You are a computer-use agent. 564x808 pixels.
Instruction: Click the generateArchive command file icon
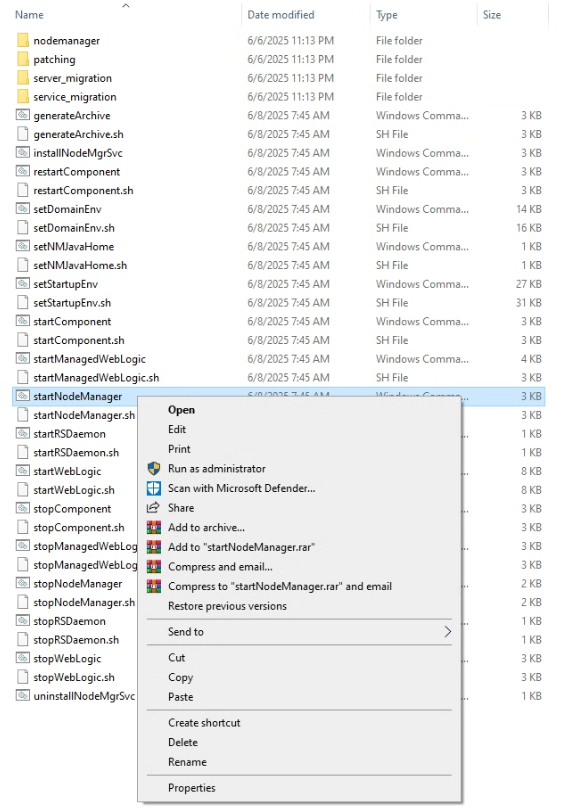click(x=23, y=115)
